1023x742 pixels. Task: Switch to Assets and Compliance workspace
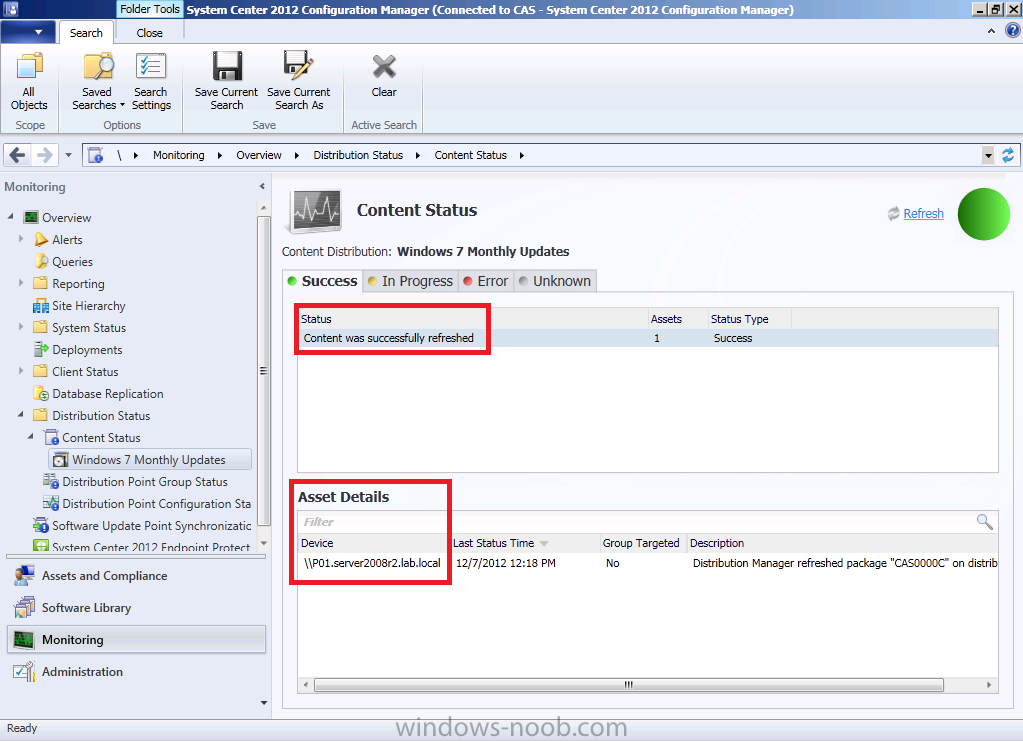click(x=136, y=576)
